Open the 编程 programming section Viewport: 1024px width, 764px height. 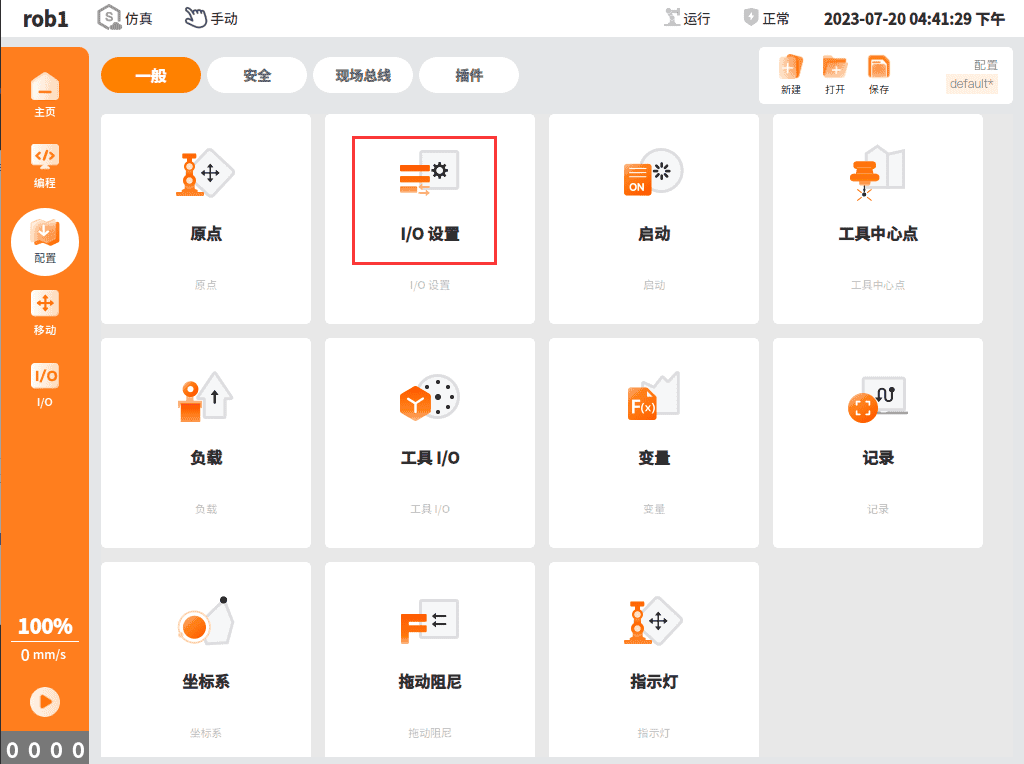tap(44, 166)
